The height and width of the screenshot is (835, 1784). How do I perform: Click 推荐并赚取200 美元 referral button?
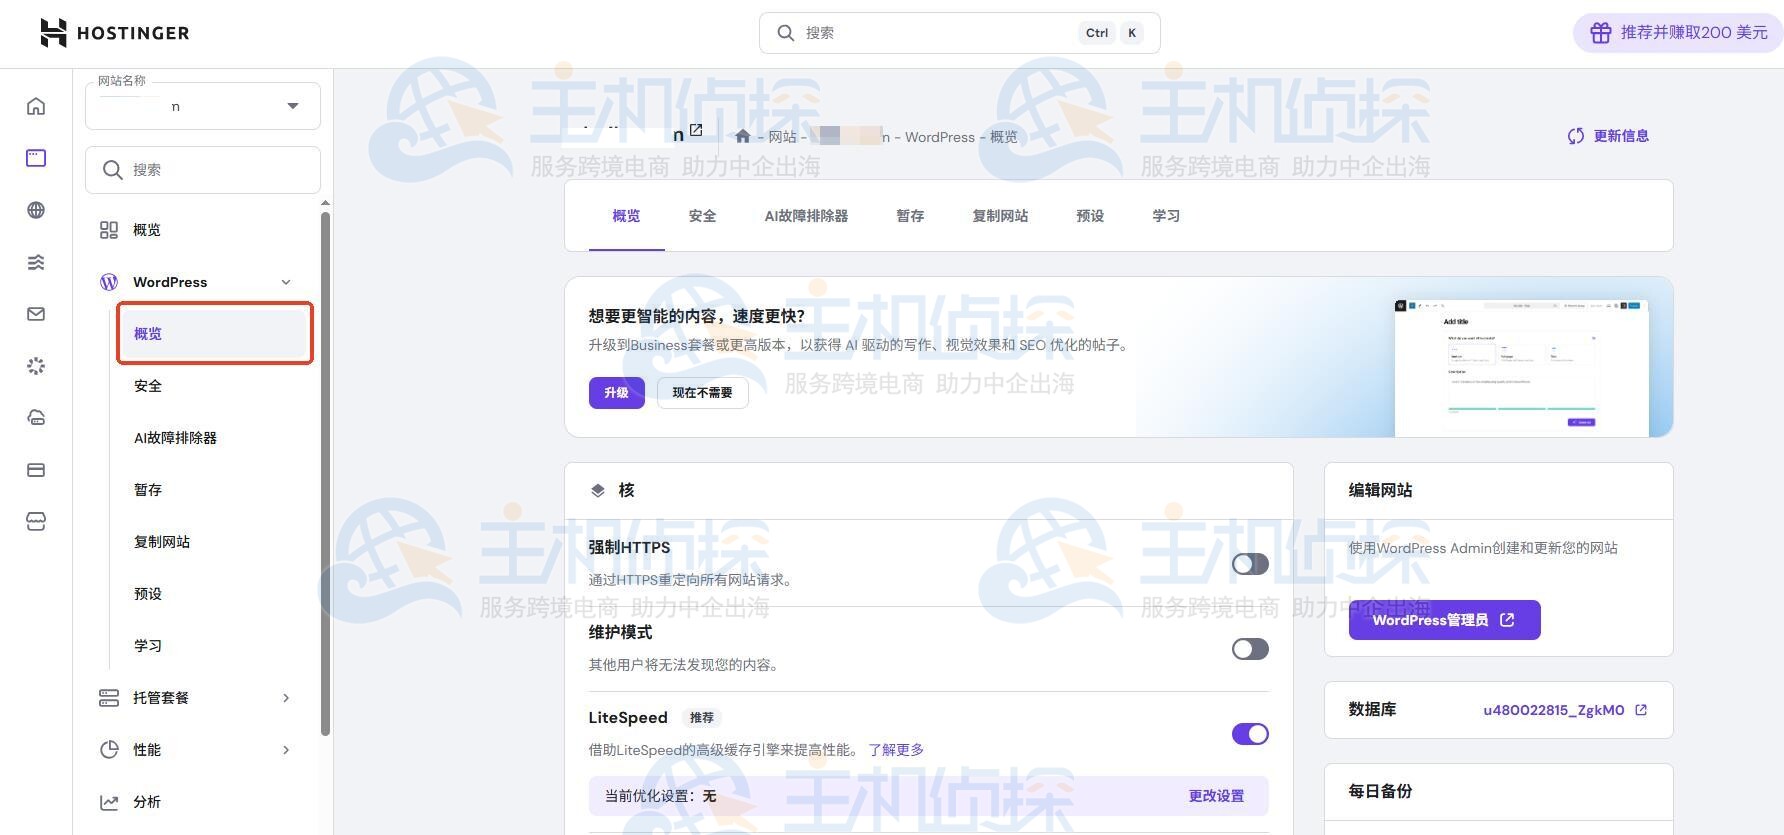point(1678,33)
